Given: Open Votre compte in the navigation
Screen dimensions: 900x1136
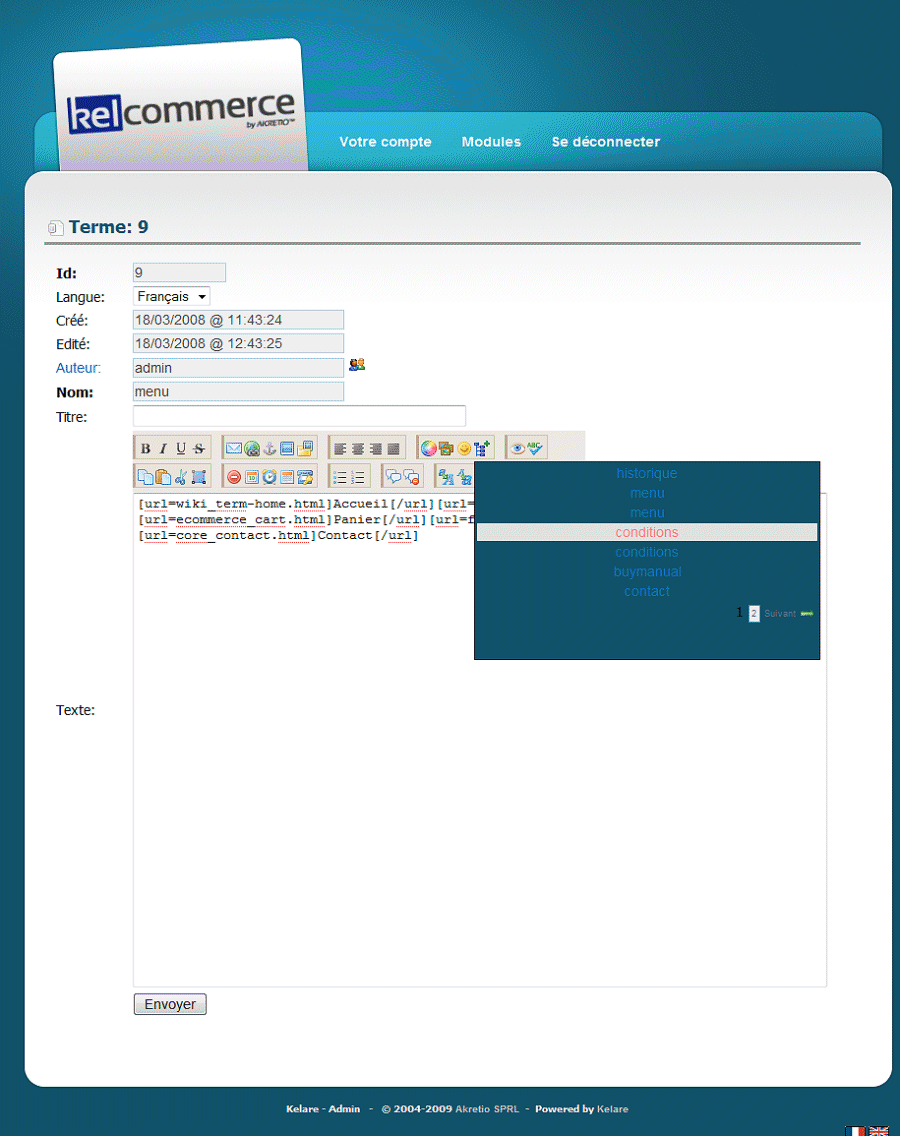Looking at the screenshot, I should [385, 142].
